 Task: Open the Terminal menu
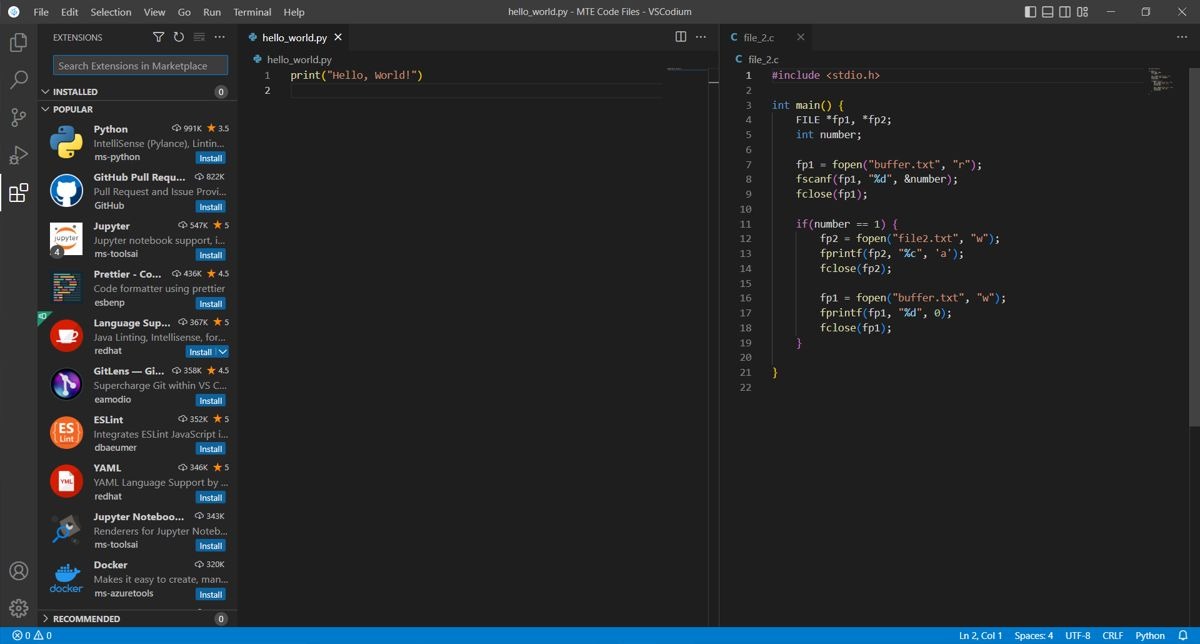point(251,12)
